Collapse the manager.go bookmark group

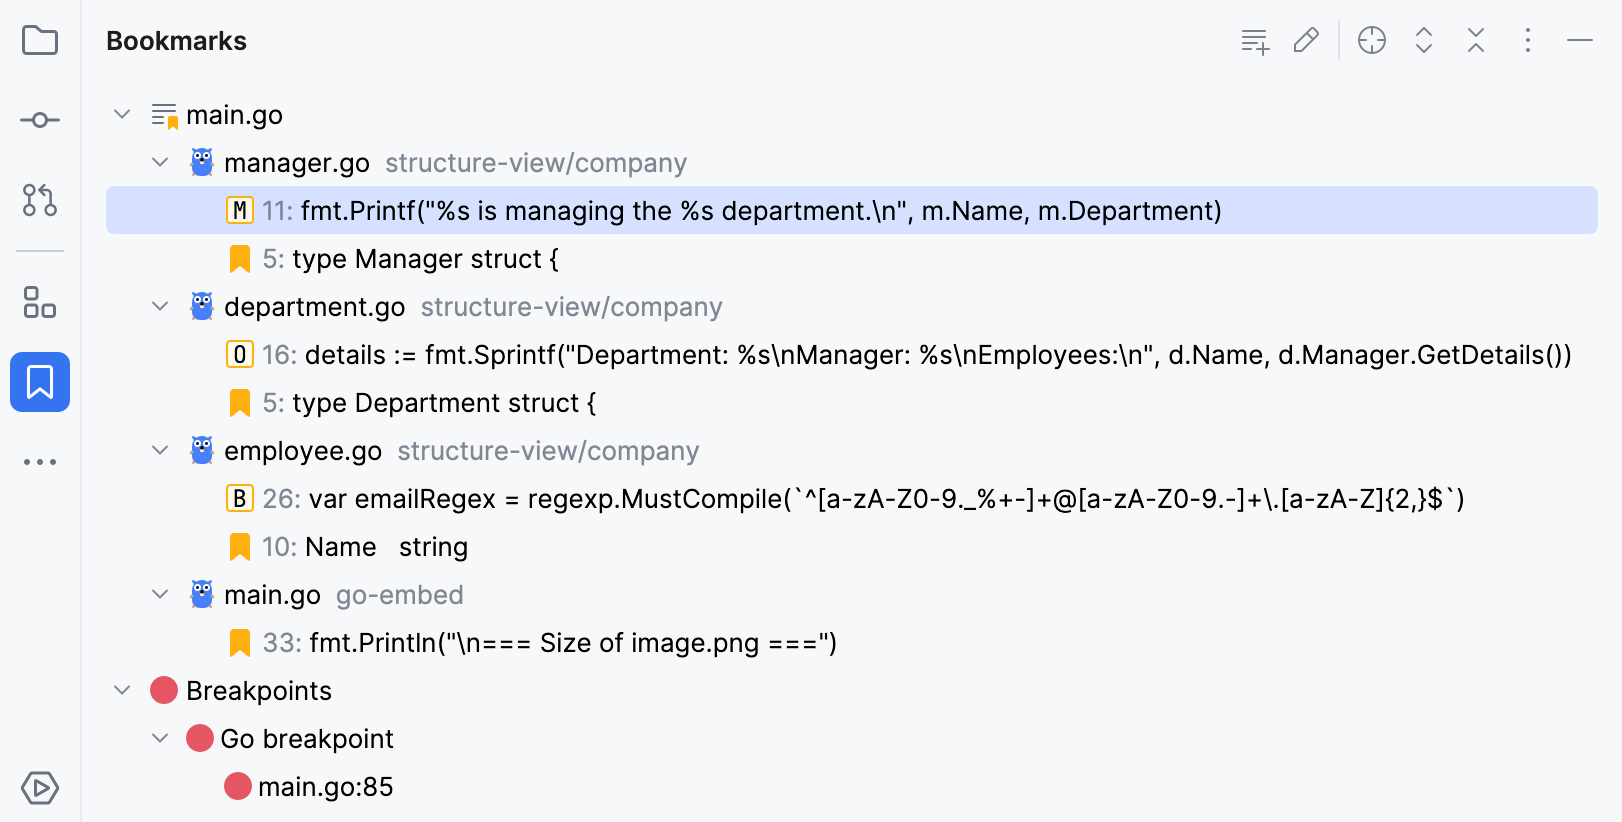coord(160,162)
